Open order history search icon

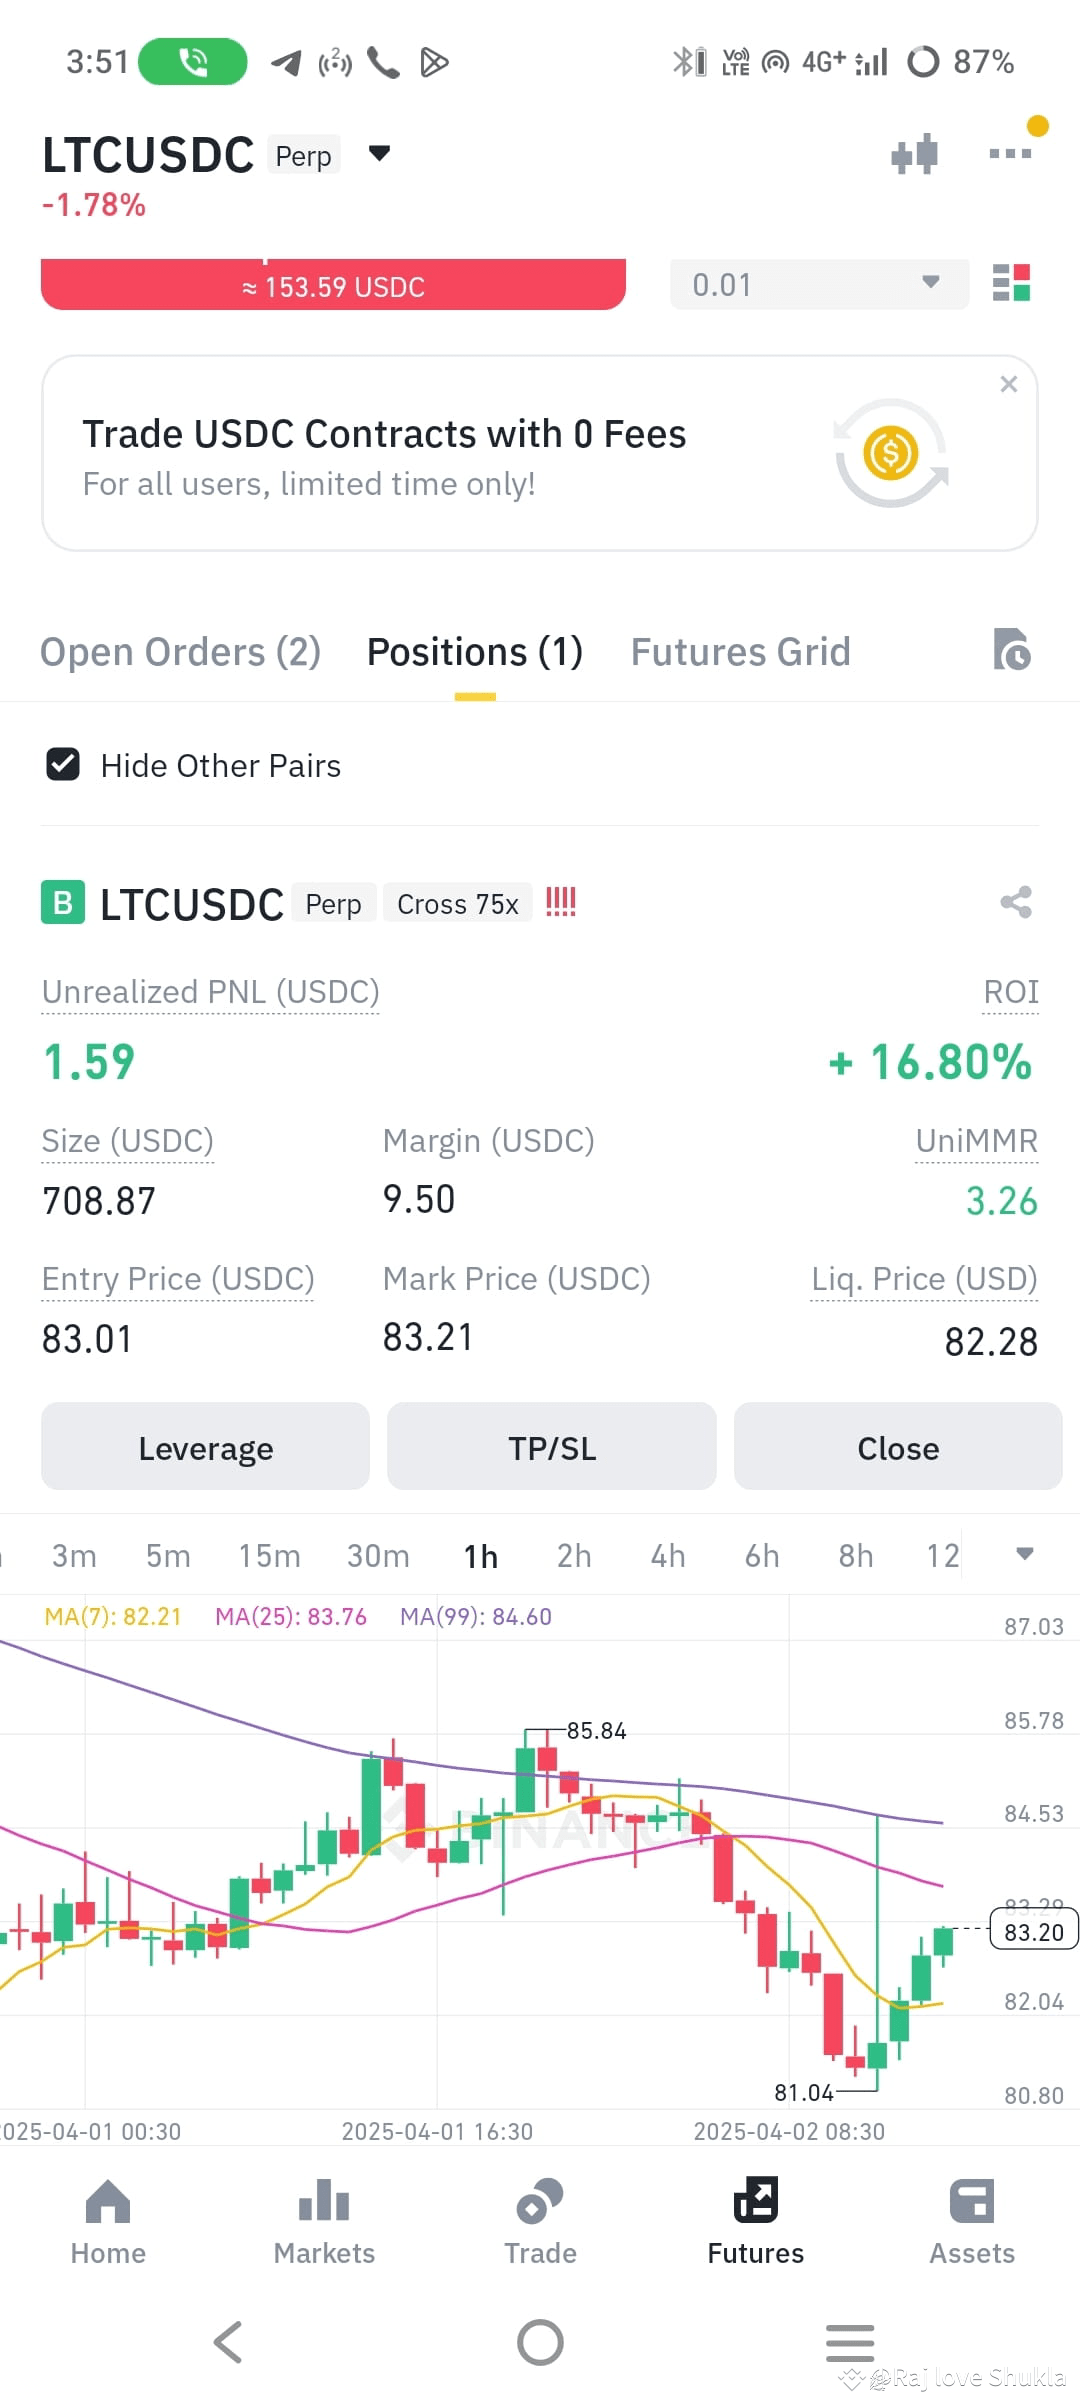coord(1013,651)
